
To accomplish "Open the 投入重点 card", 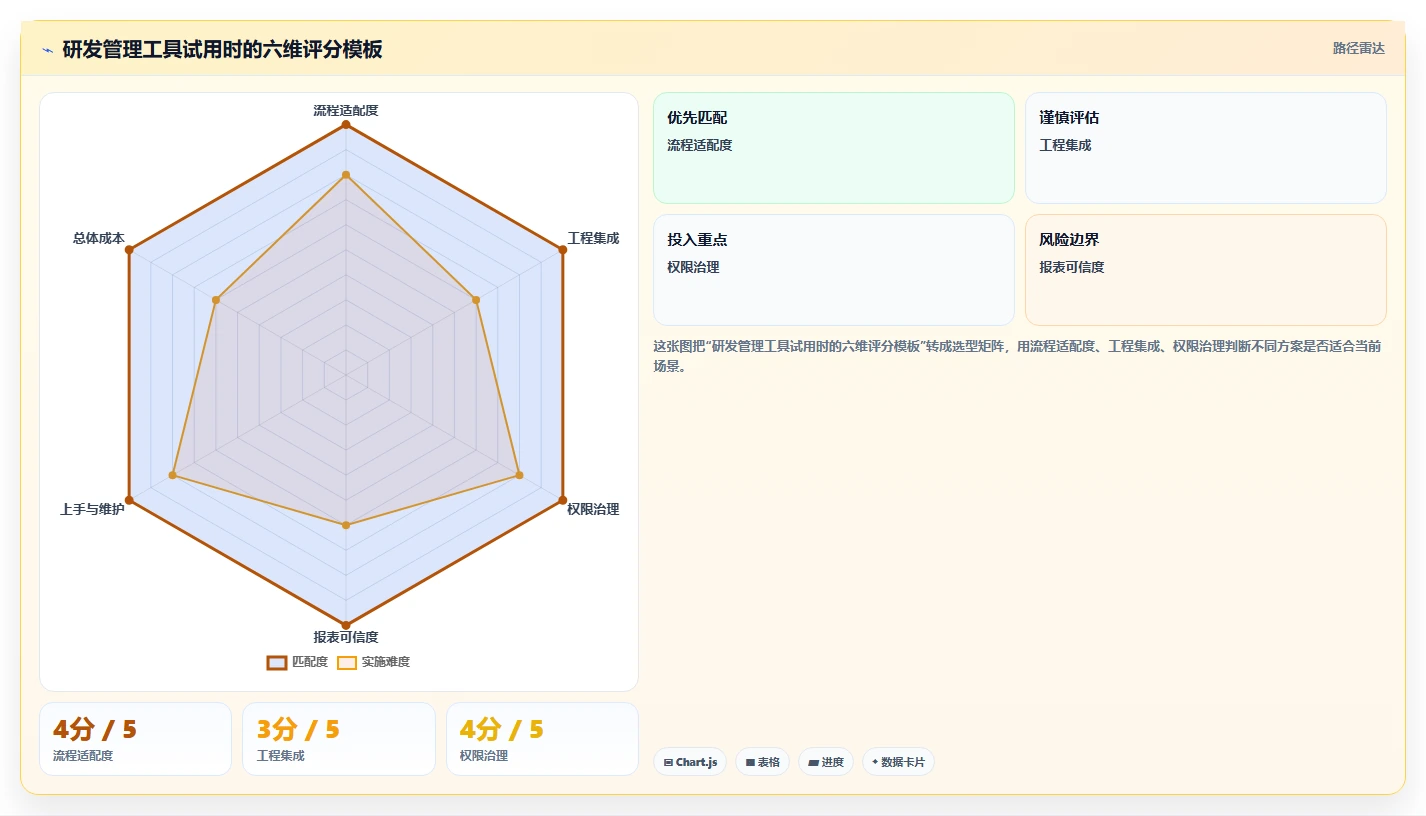I will coord(834,270).
